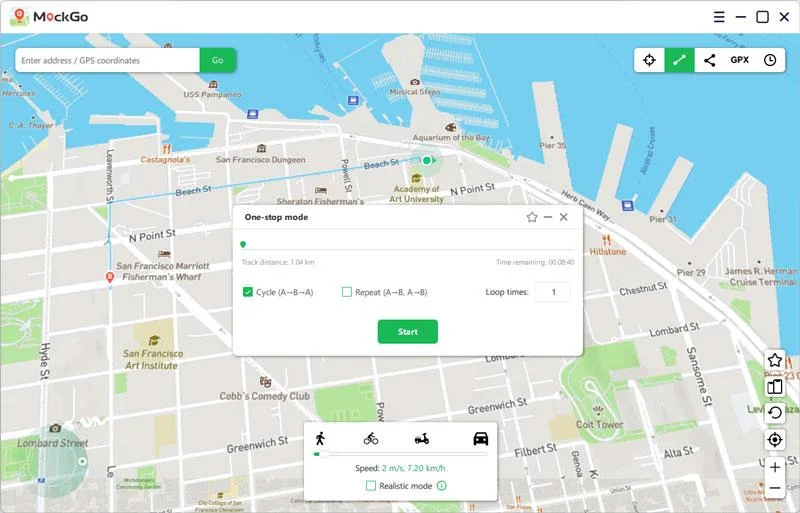Choose the car driving speed icon
The image size is (800, 513).
(x=480, y=438)
